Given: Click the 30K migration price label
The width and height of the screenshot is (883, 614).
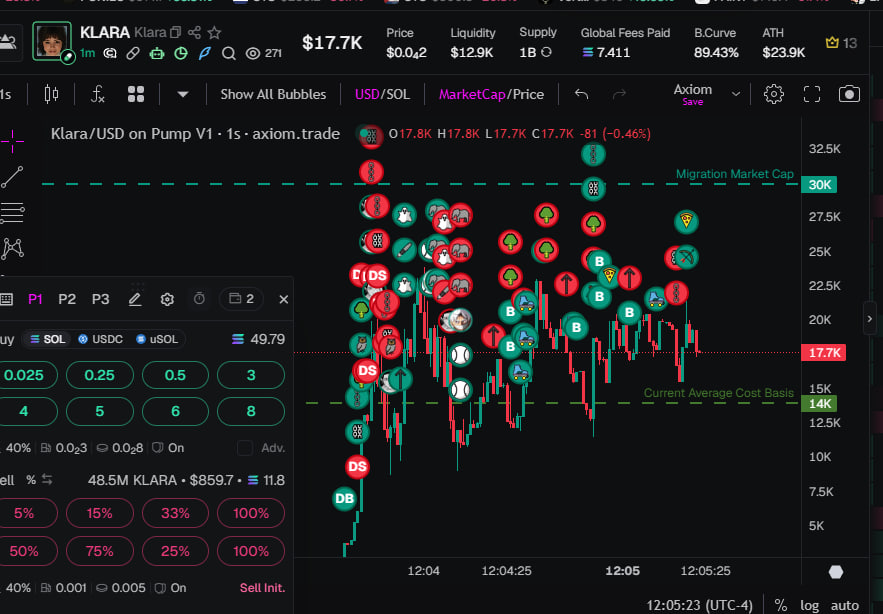Looking at the screenshot, I should coord(819,185).
